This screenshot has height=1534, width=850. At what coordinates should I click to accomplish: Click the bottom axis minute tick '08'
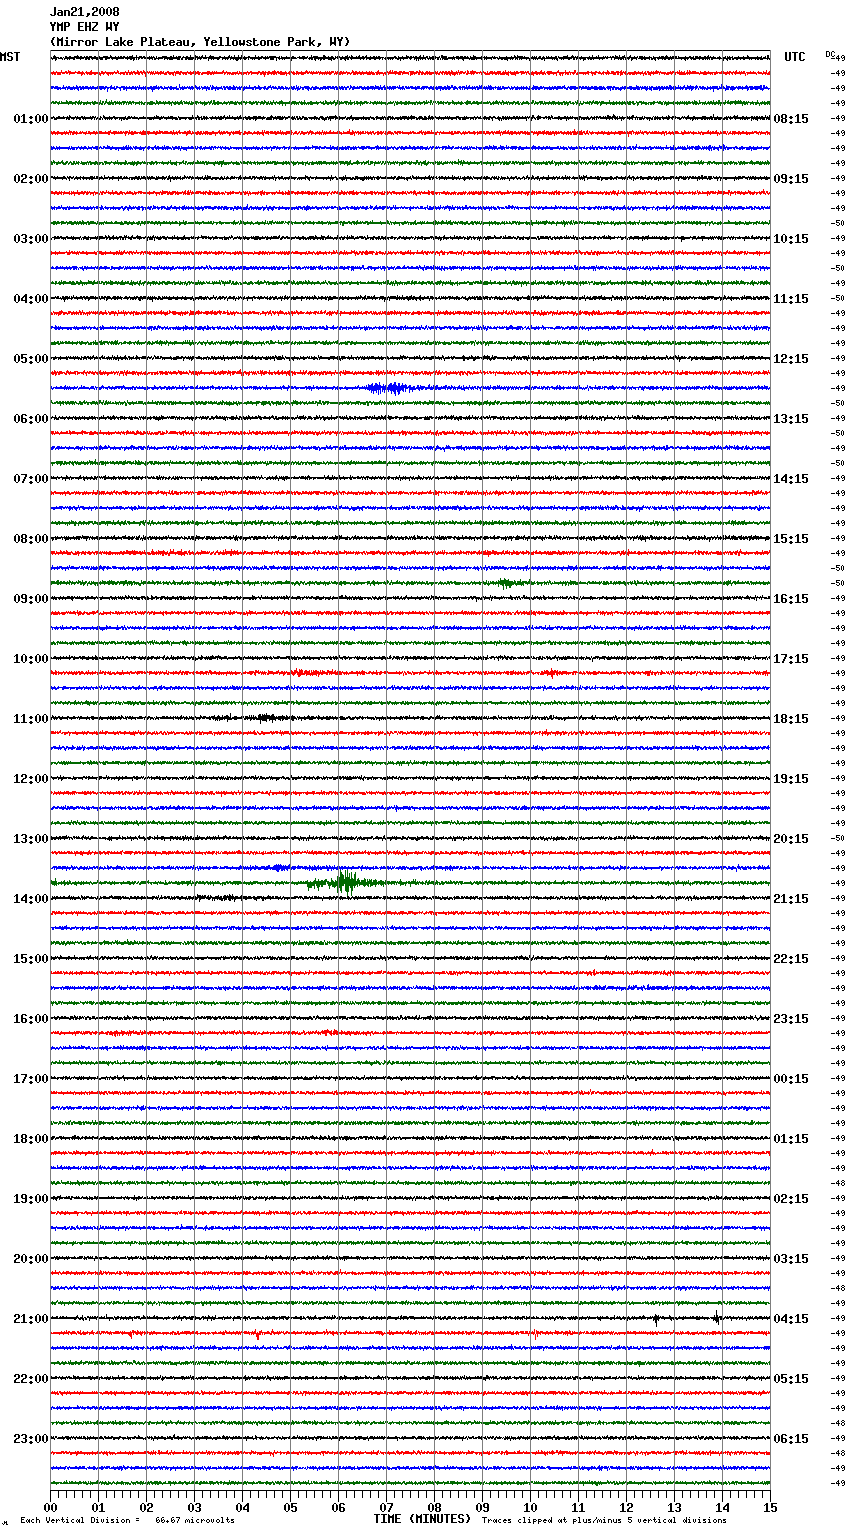(x=434, y=1507)
